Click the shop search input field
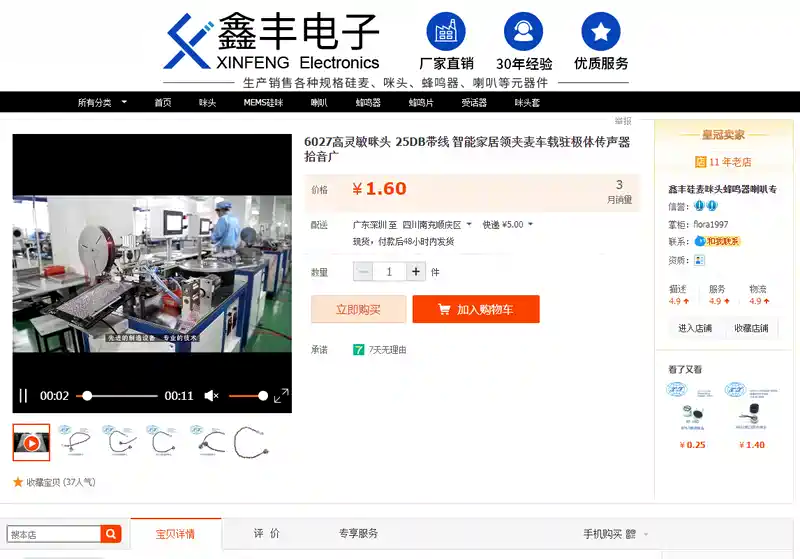This screenshot has height=559, width=800. click(x=54, y=535)
